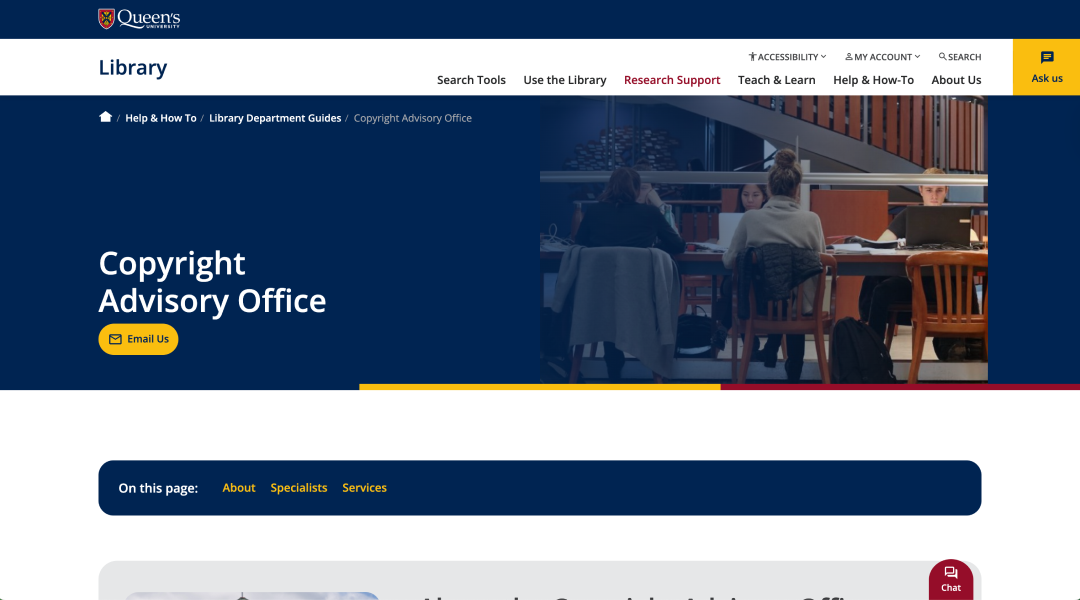This screenshot has height=600, width=1080.
Task: Click the Accessibility person icon
Action: 752,57
